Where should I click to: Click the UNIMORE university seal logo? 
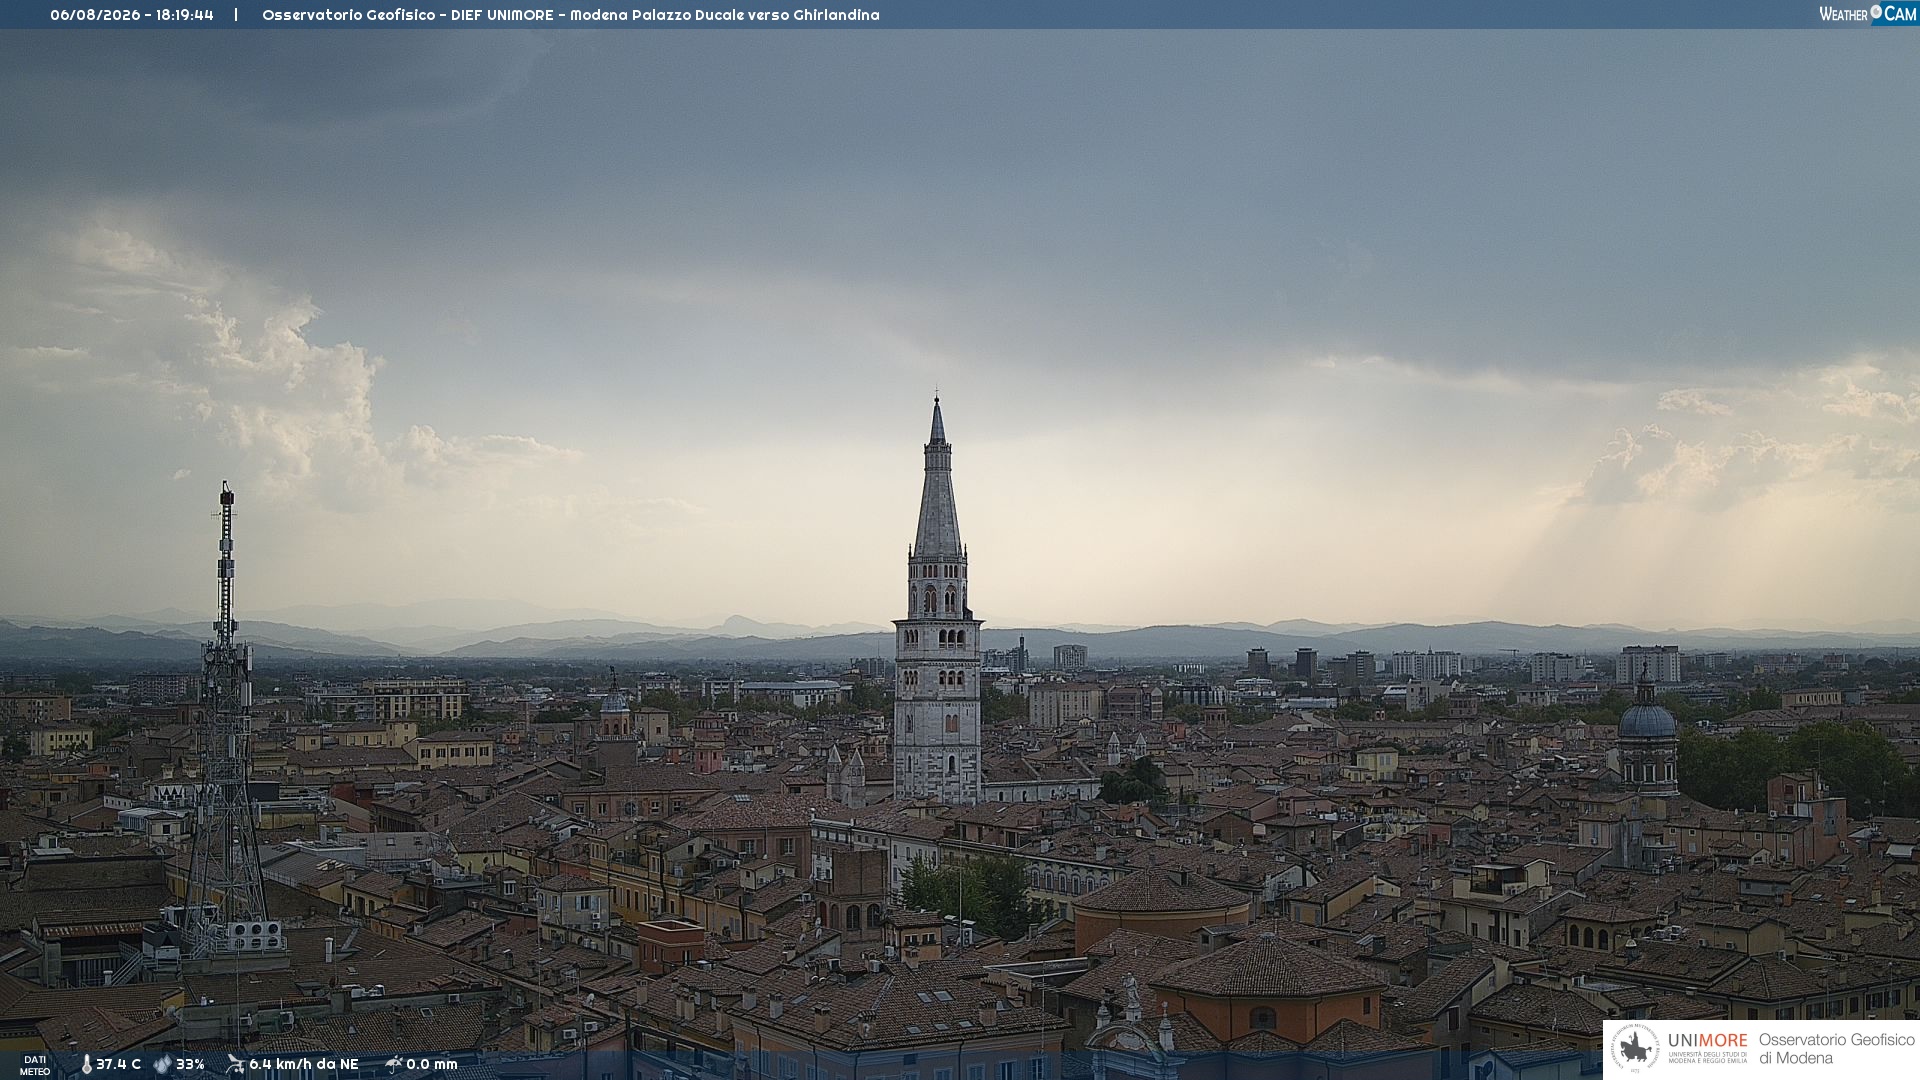1635,1049
